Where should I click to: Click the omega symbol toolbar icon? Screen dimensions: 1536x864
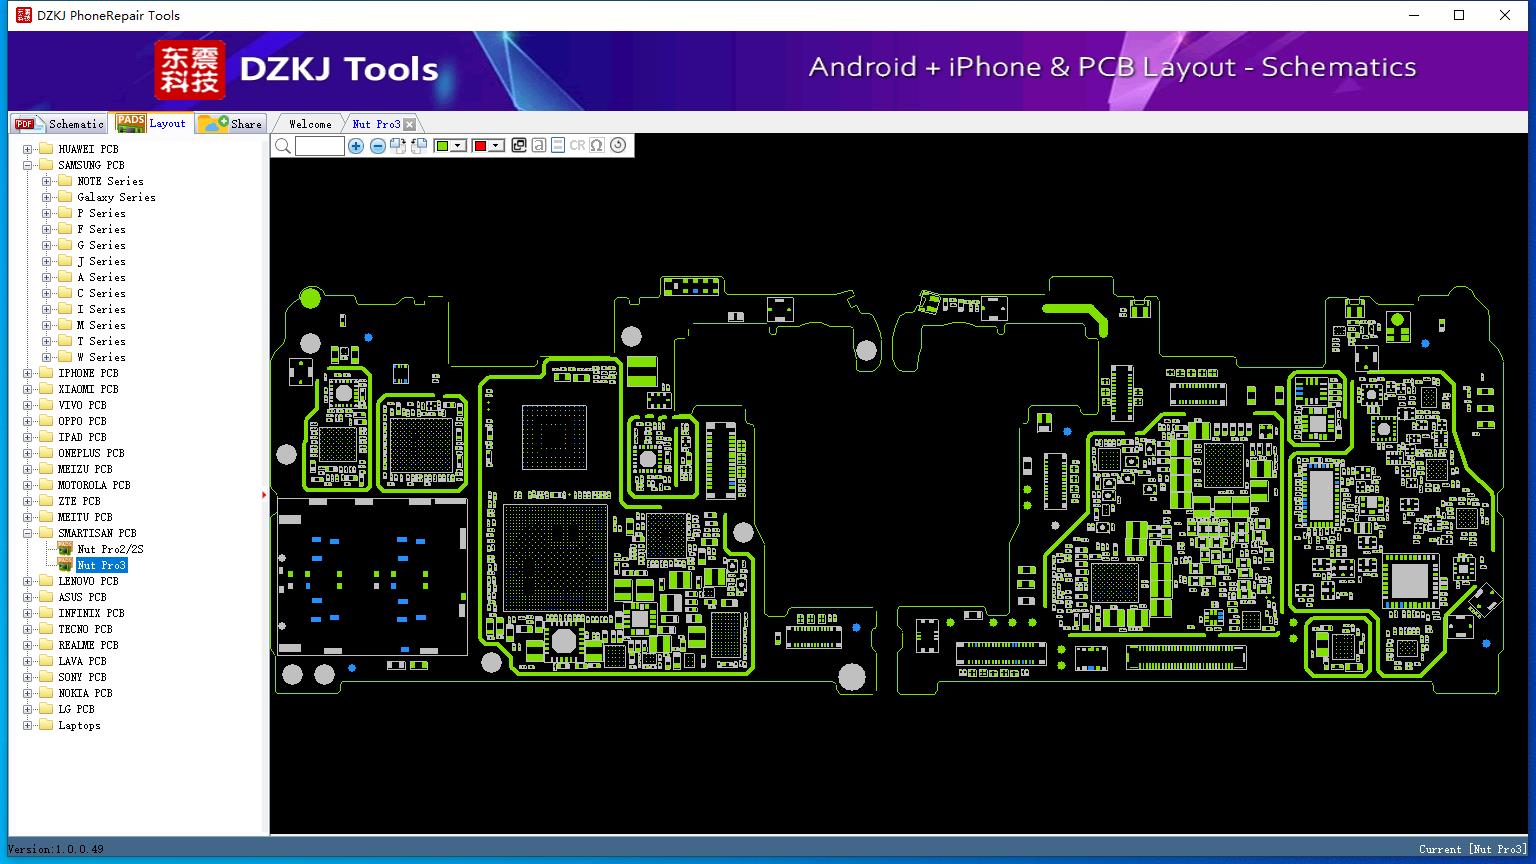tap(597, 146)
